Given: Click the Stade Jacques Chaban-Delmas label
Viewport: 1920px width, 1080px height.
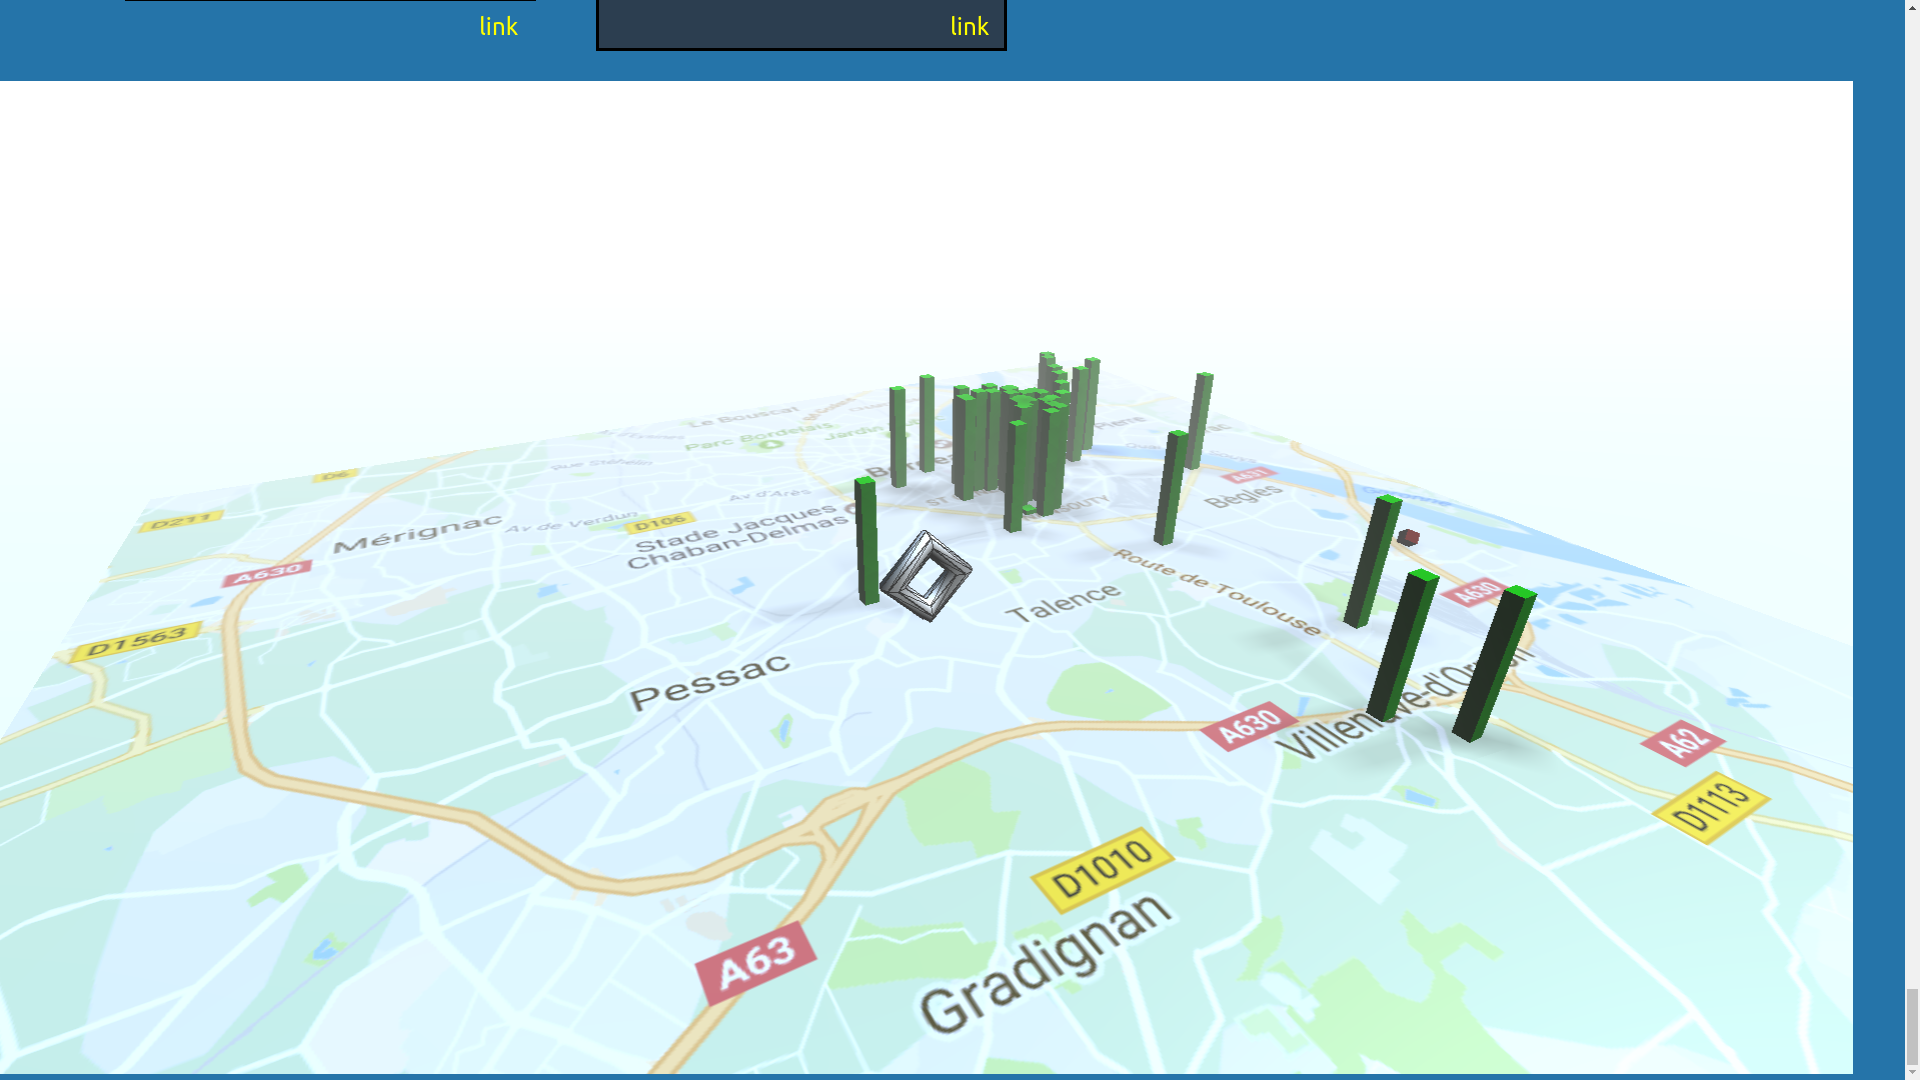Looking at the screenshot, I should coord(738,535).
